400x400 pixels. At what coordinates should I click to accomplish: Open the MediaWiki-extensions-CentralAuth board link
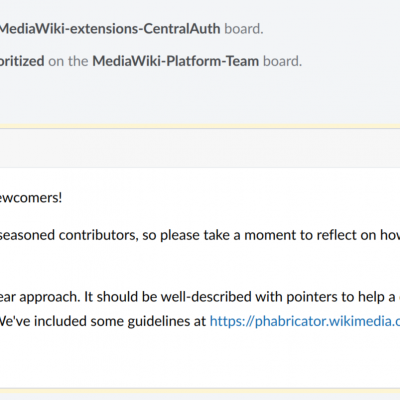(110, 29)
